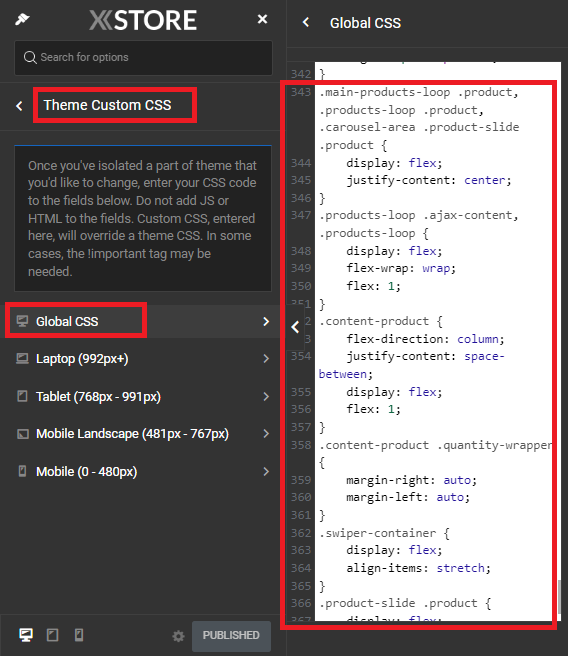Click 'margin-left: auto;' on line 360

pos(408,497)
